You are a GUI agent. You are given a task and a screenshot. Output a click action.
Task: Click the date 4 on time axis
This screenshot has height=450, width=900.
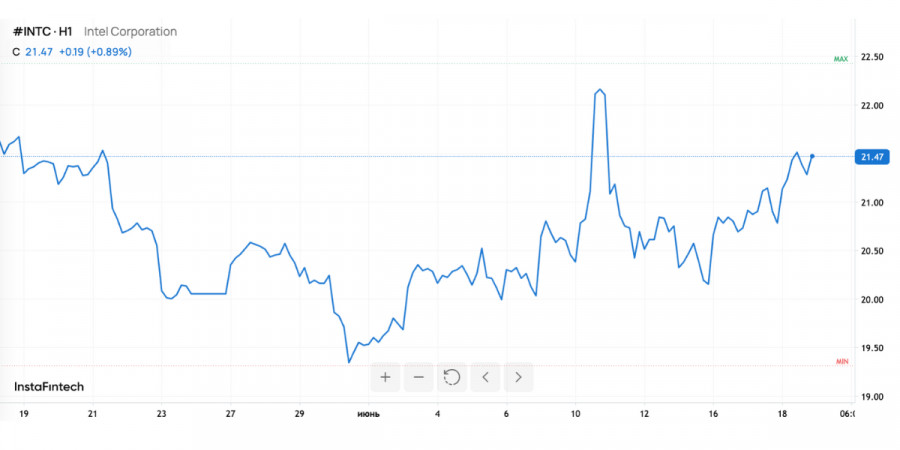tap(437, 413)
